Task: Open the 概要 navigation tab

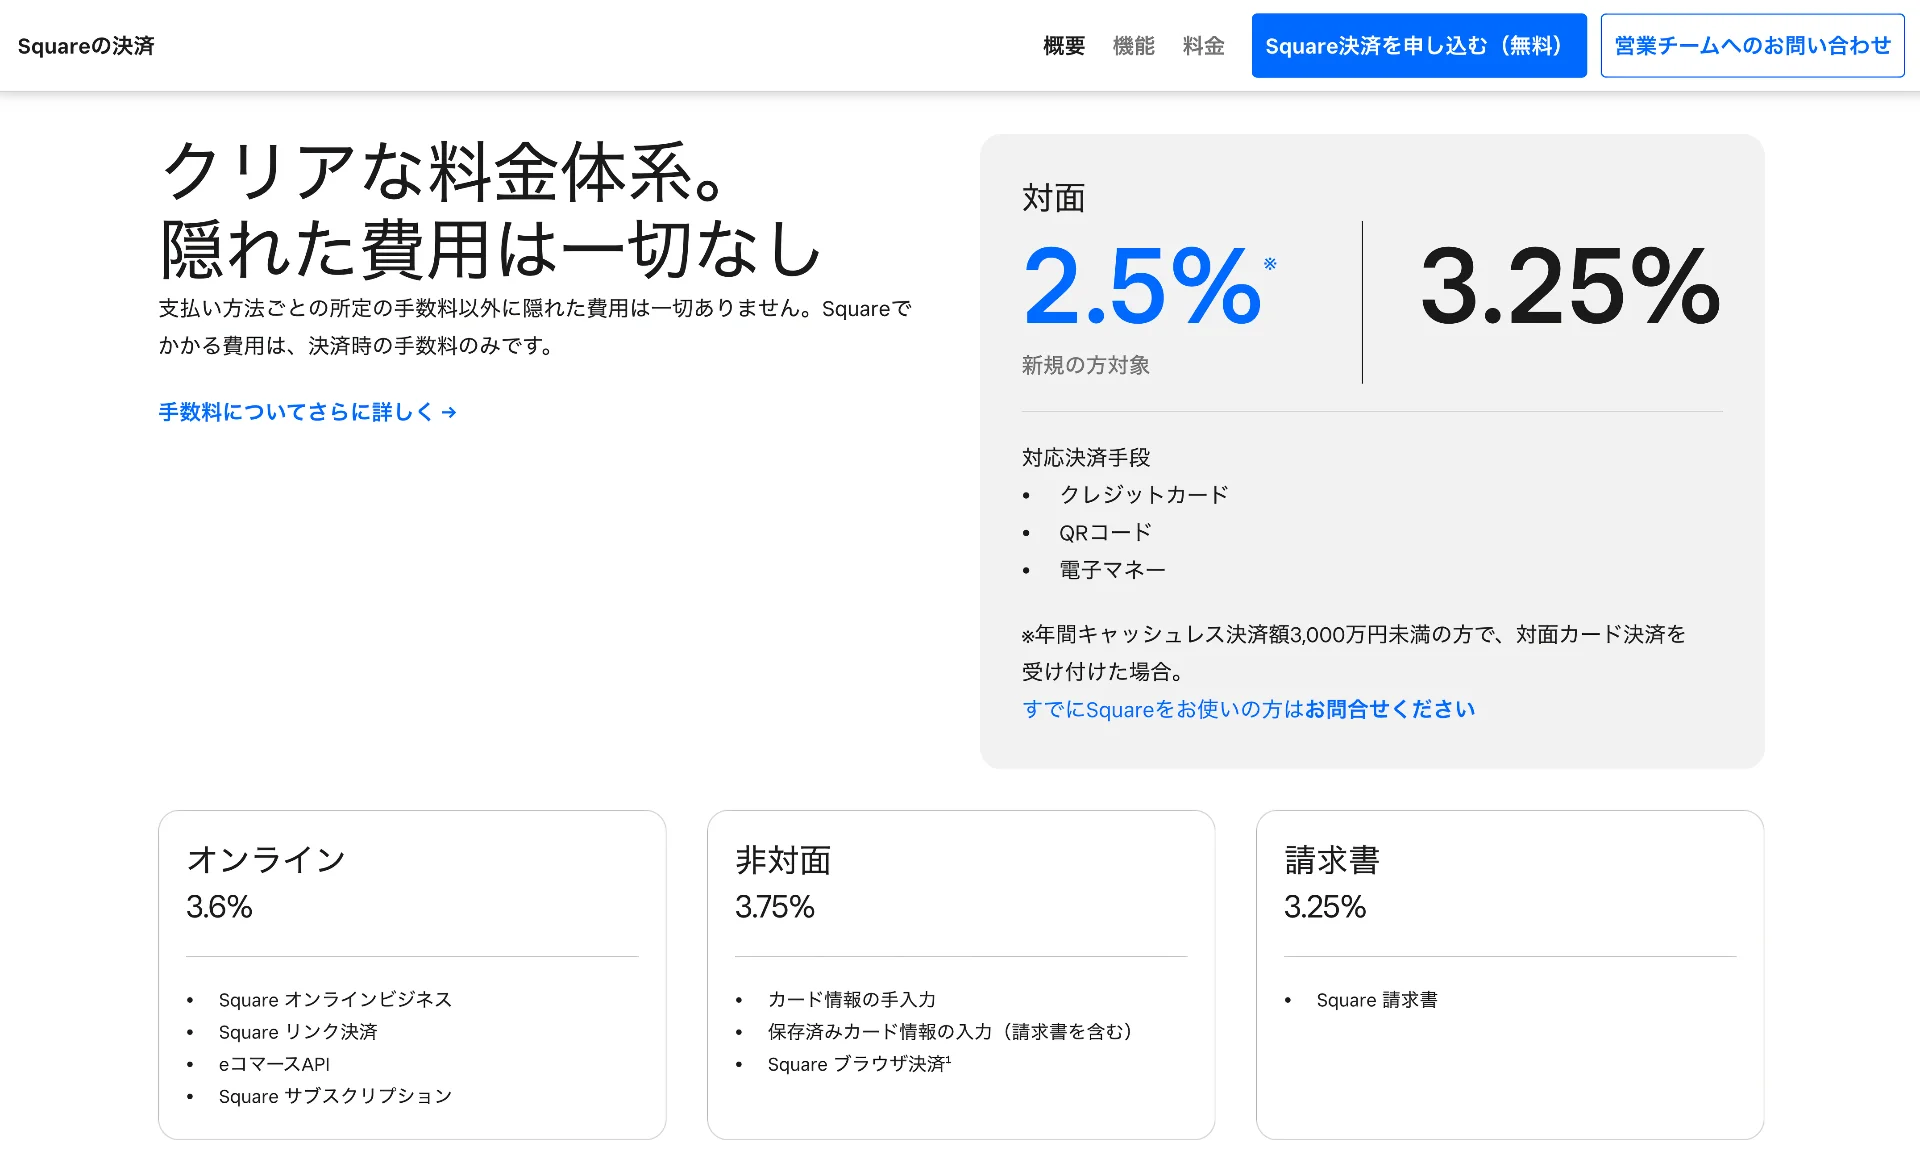Action: click(x=1063, y=46)
